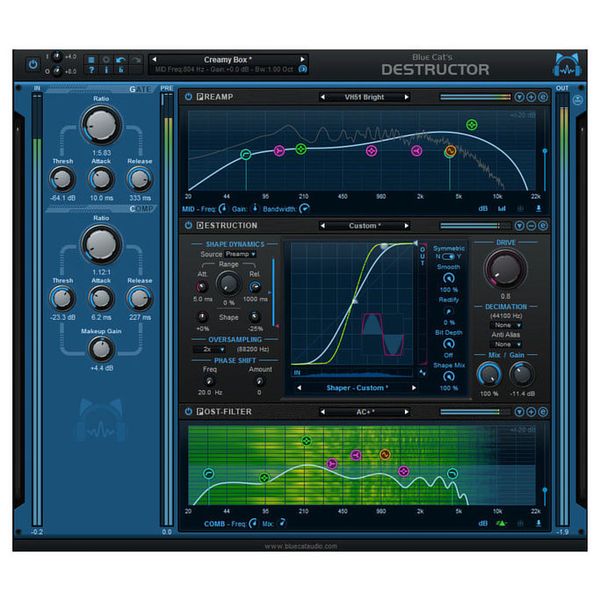Screen dimensions: 600x600
Task: Flip the Symmetric N/Y switch
Action: 448,256
